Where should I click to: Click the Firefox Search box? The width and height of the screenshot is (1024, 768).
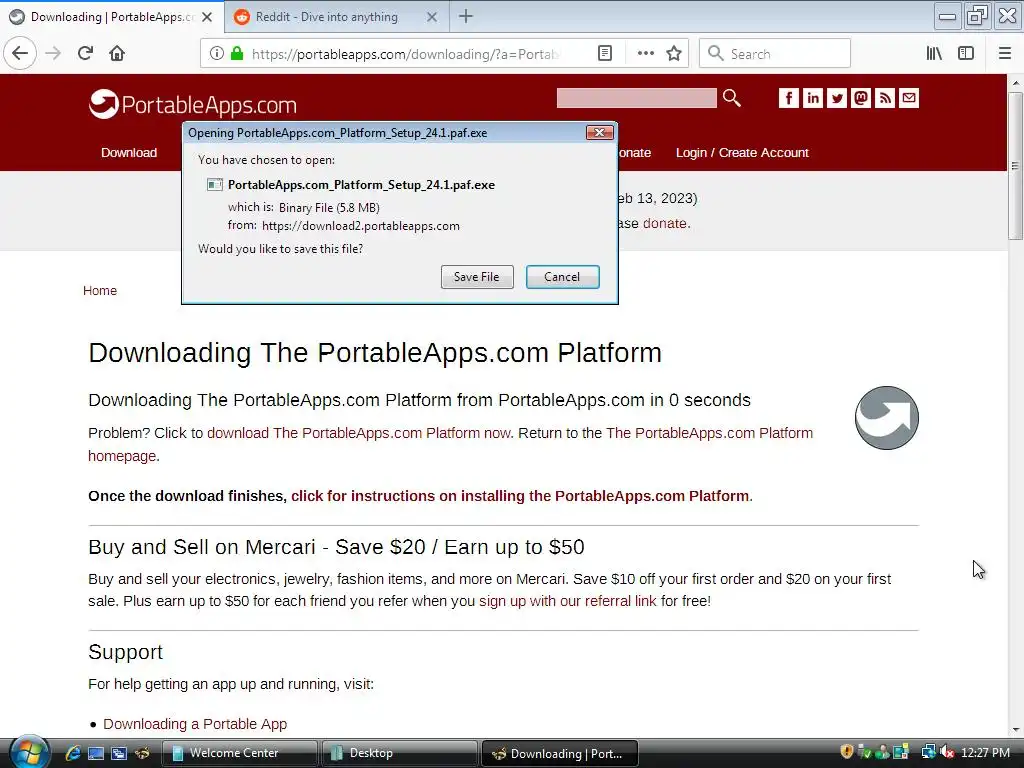[775, 54]
